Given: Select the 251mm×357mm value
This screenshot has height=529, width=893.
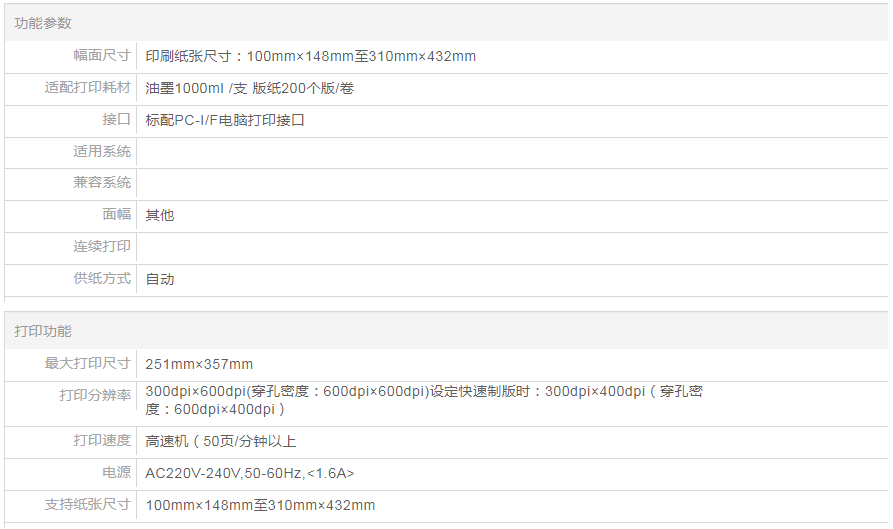Looking at the screenshot, I should (x=199, y=364).
